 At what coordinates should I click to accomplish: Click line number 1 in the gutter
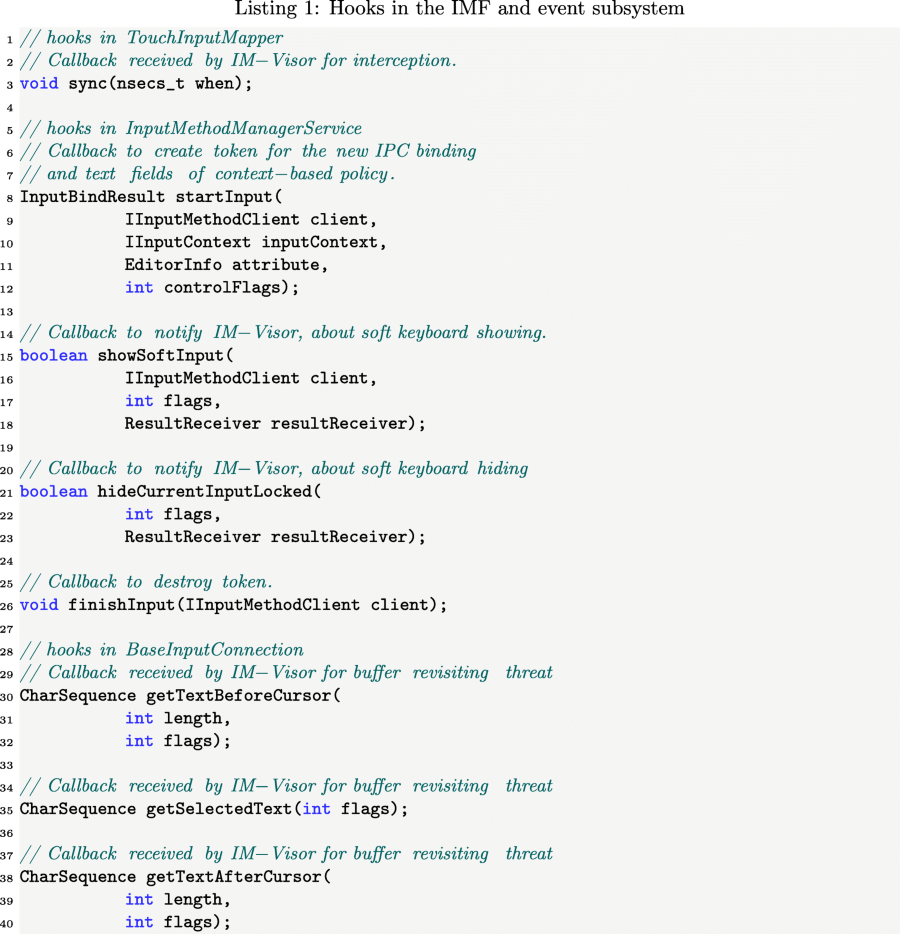click(x=8, y=38)
